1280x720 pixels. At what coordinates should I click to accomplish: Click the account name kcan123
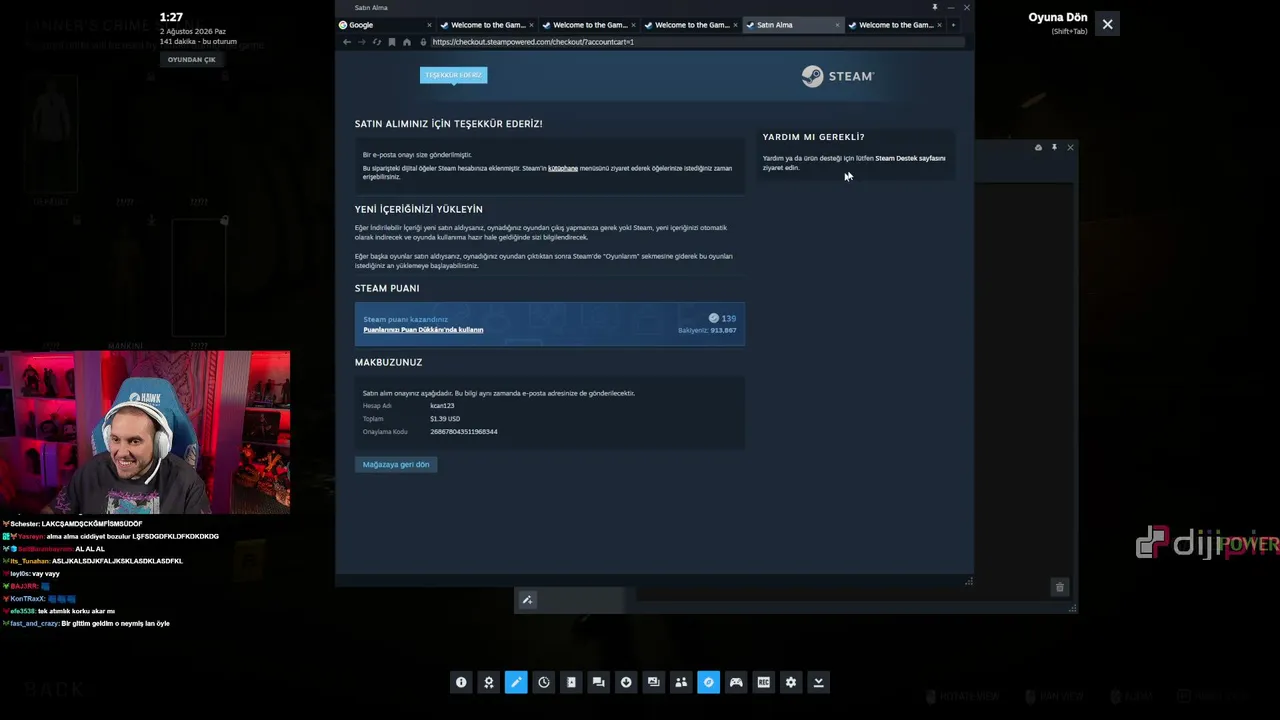click(x=442, y=406)
